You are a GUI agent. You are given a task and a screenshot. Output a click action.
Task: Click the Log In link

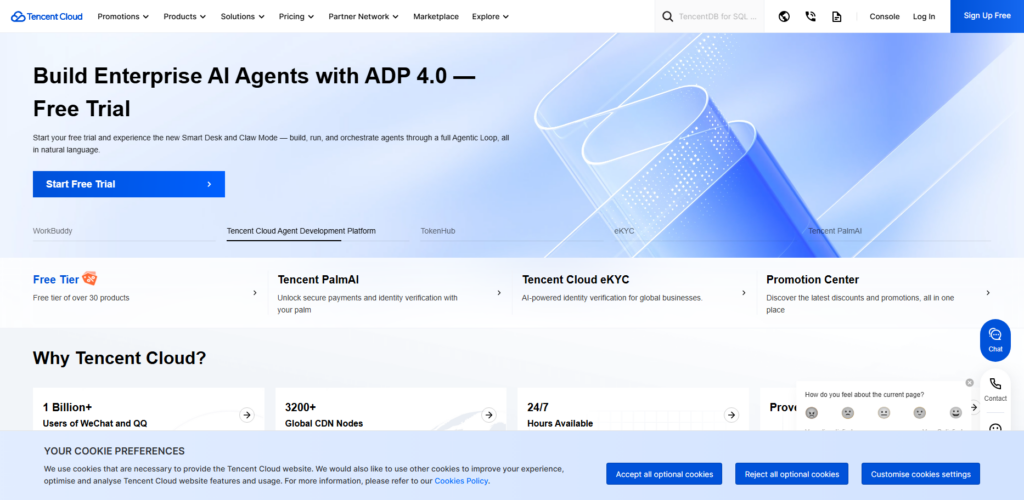(923, 16)
